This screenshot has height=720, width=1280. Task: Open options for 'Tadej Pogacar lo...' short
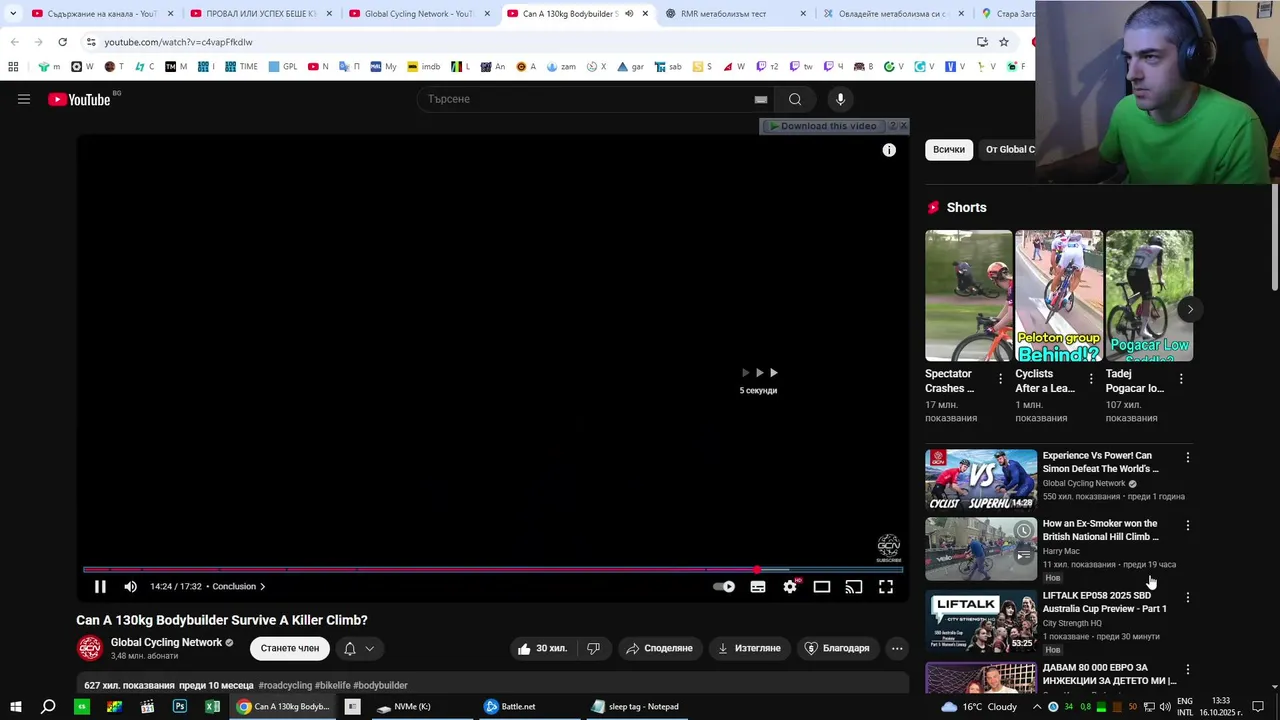1181,379
